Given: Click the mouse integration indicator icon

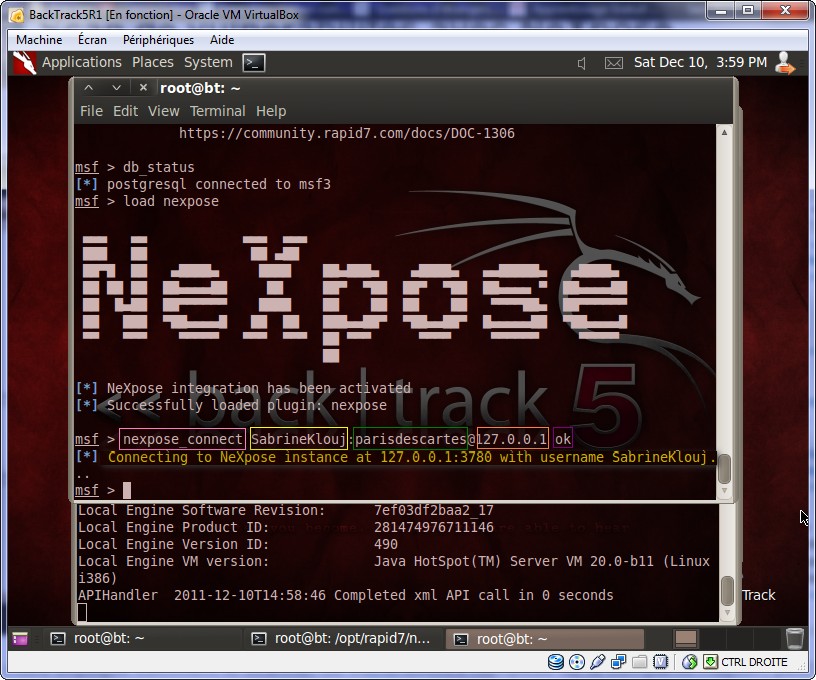Looking at the screenshot, I should 690,662.
